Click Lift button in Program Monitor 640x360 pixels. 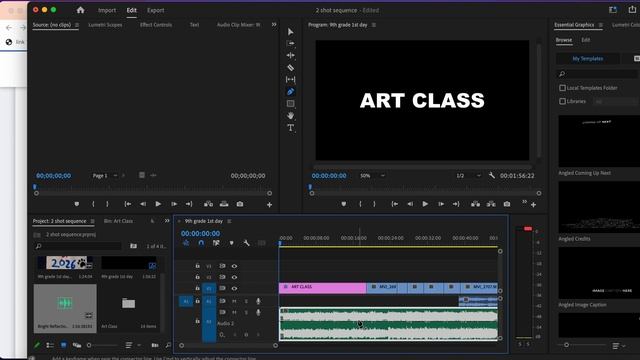click(476, 204)
